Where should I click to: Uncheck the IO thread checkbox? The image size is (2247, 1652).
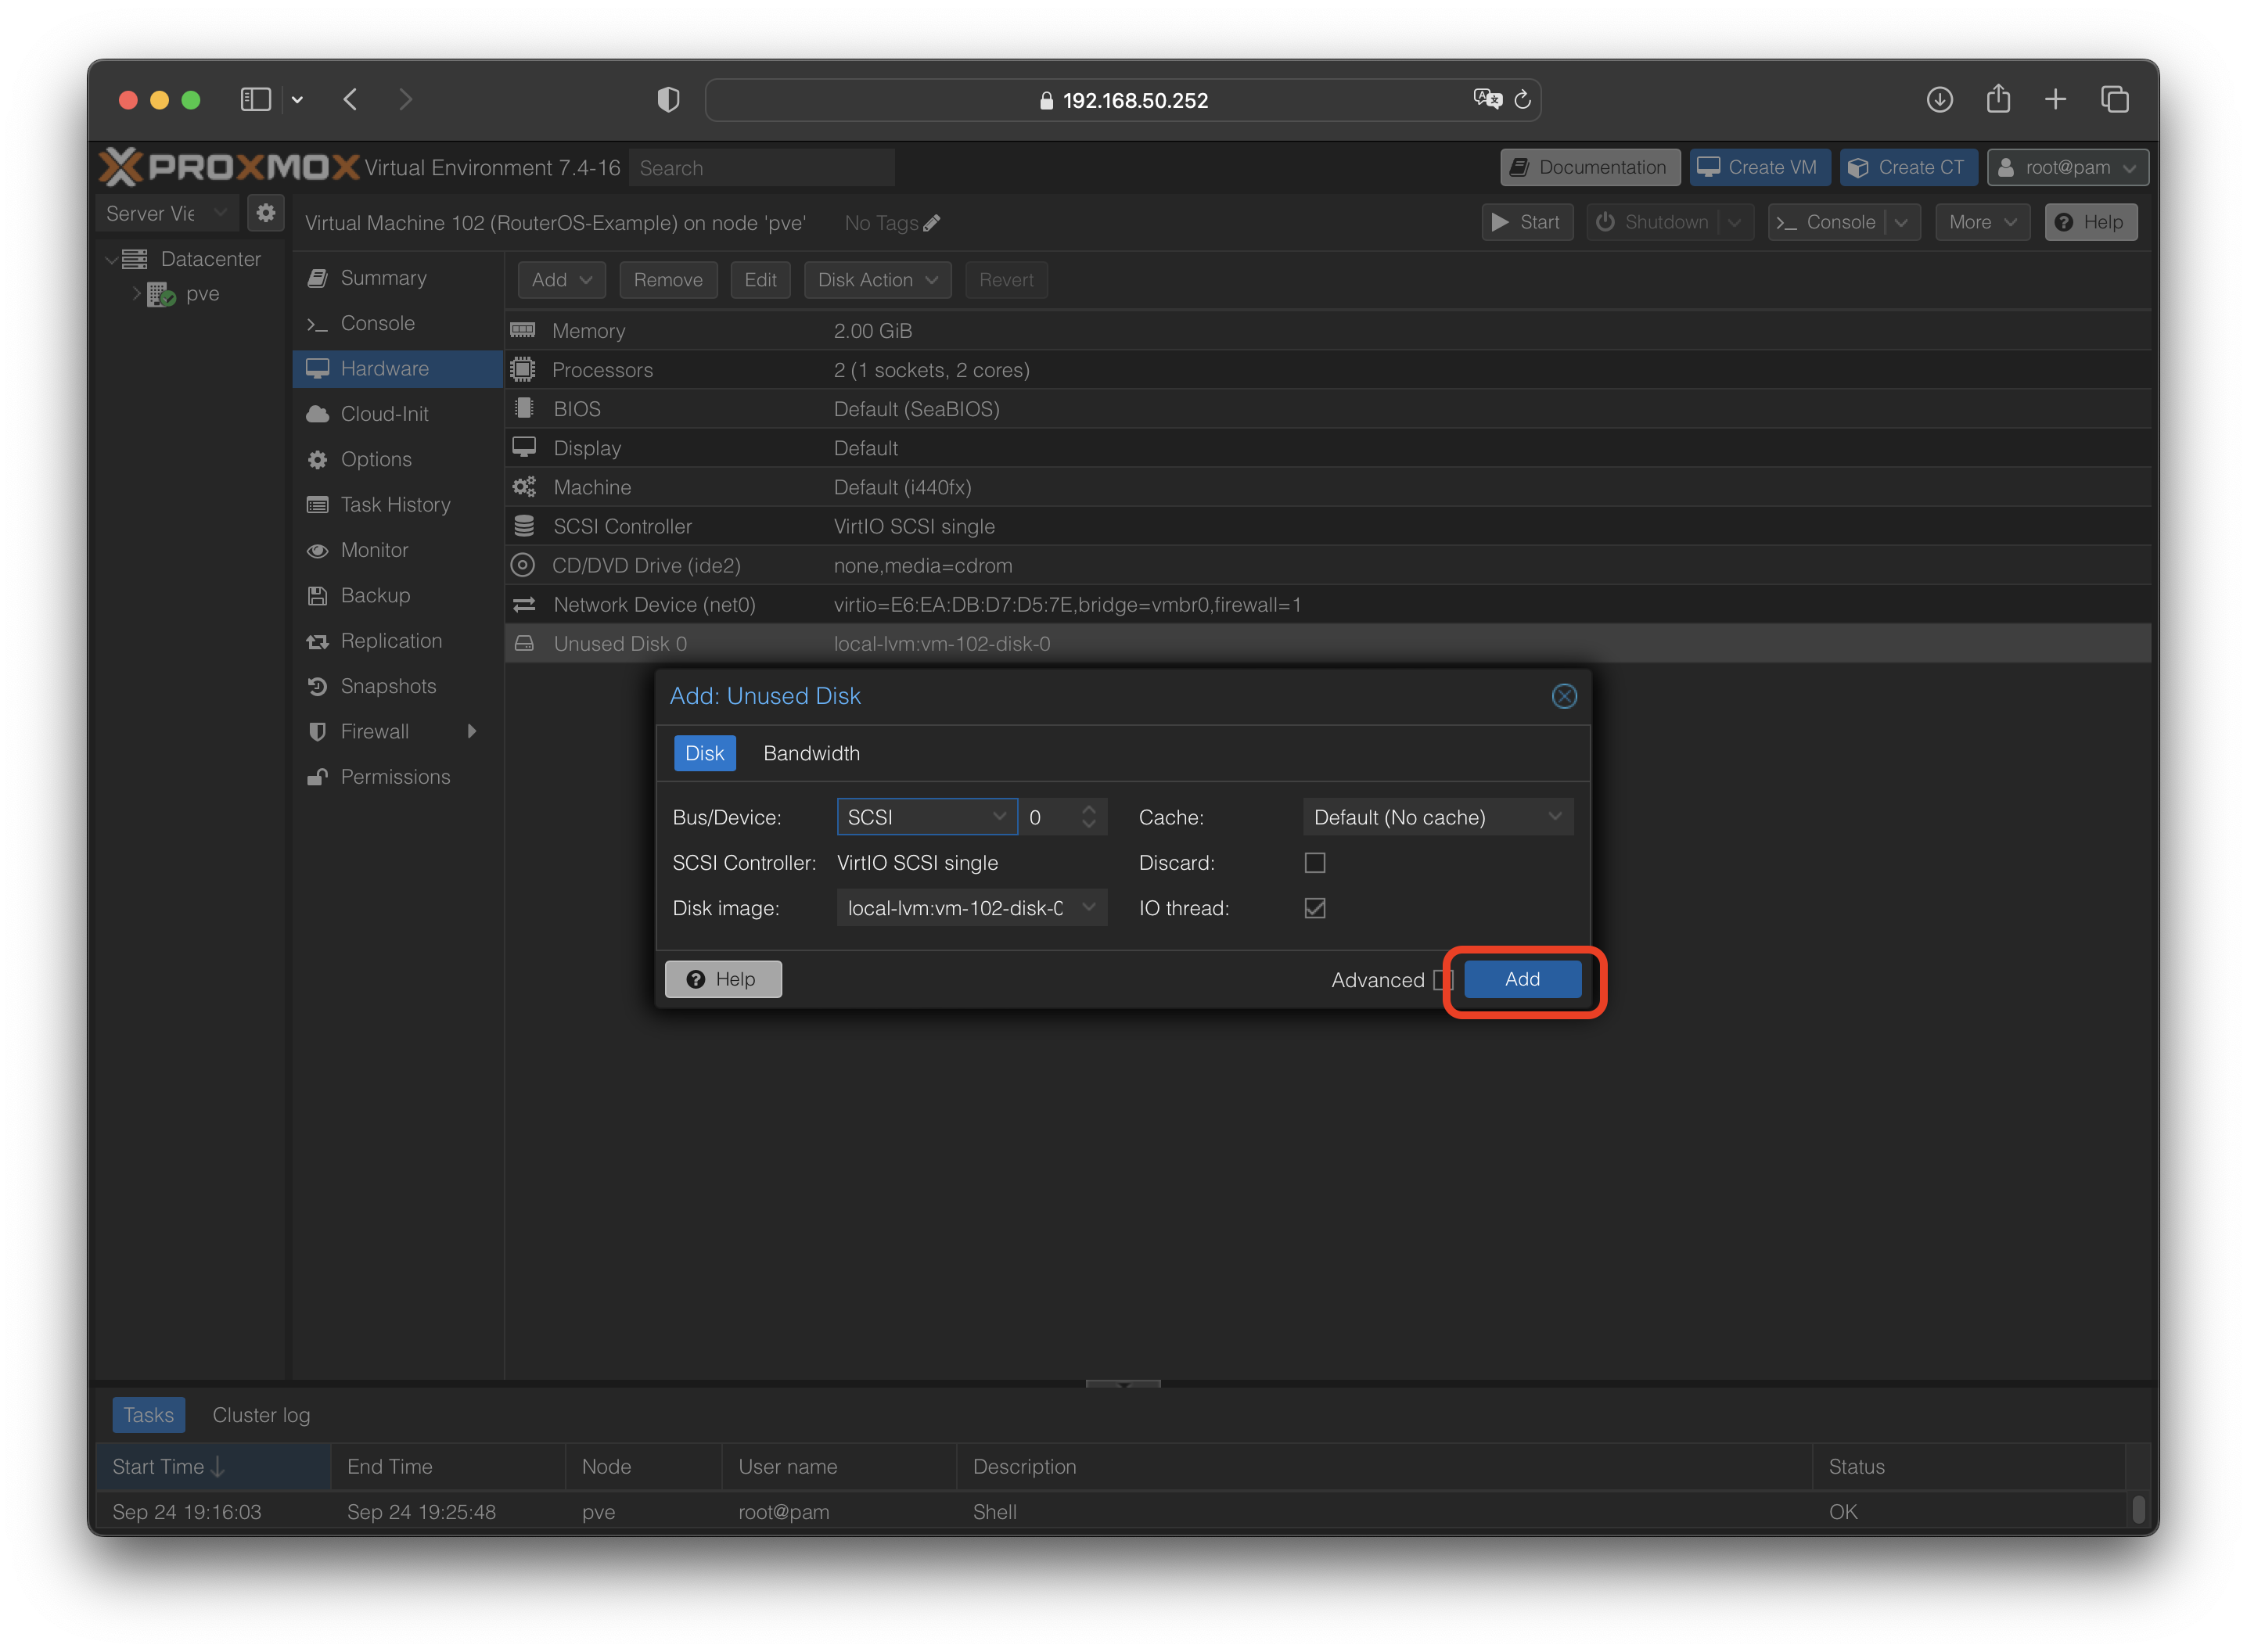point(1315,908)
